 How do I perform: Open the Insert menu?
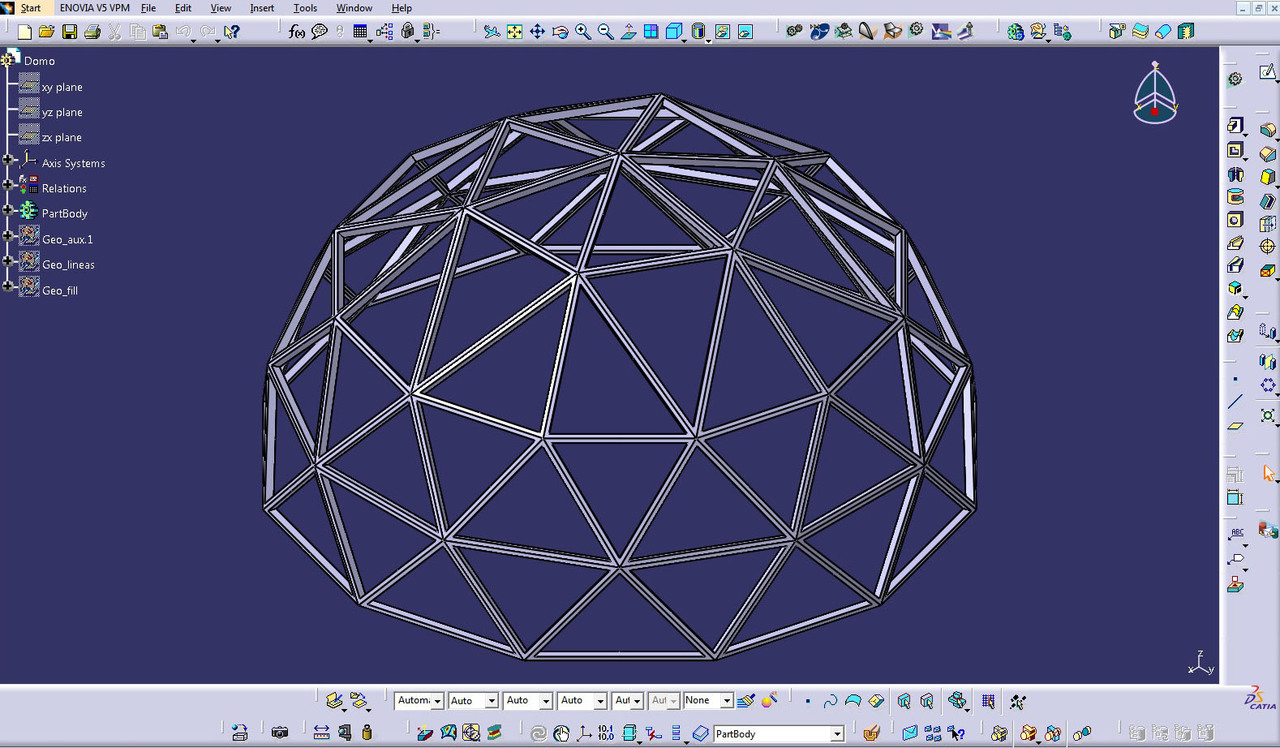pyautogui.click(x=262, y=8)
